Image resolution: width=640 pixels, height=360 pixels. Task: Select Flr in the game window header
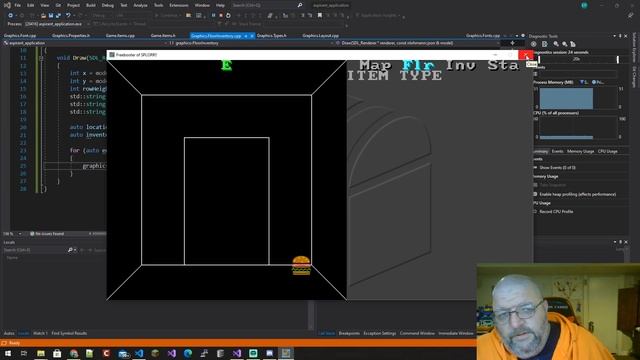click(418, 64)
